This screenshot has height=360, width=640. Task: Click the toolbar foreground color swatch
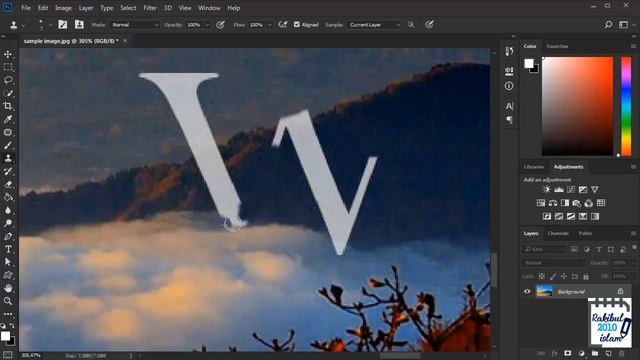pos(5,336)
